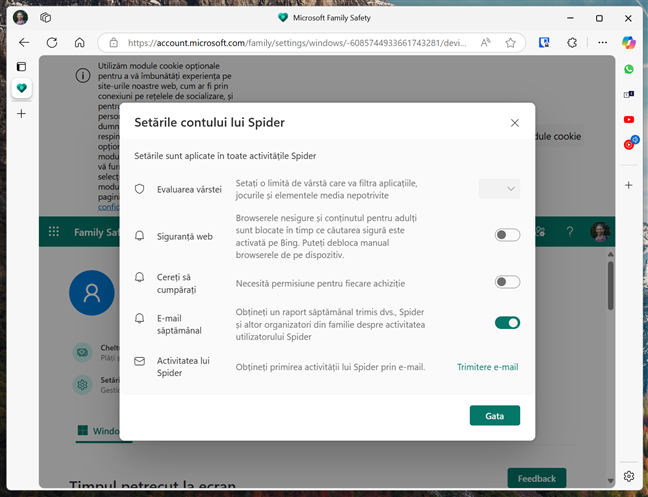Screen dimensions: 648x497
Task: Open the Extensions puzzle icon
Action: (572, 43)
